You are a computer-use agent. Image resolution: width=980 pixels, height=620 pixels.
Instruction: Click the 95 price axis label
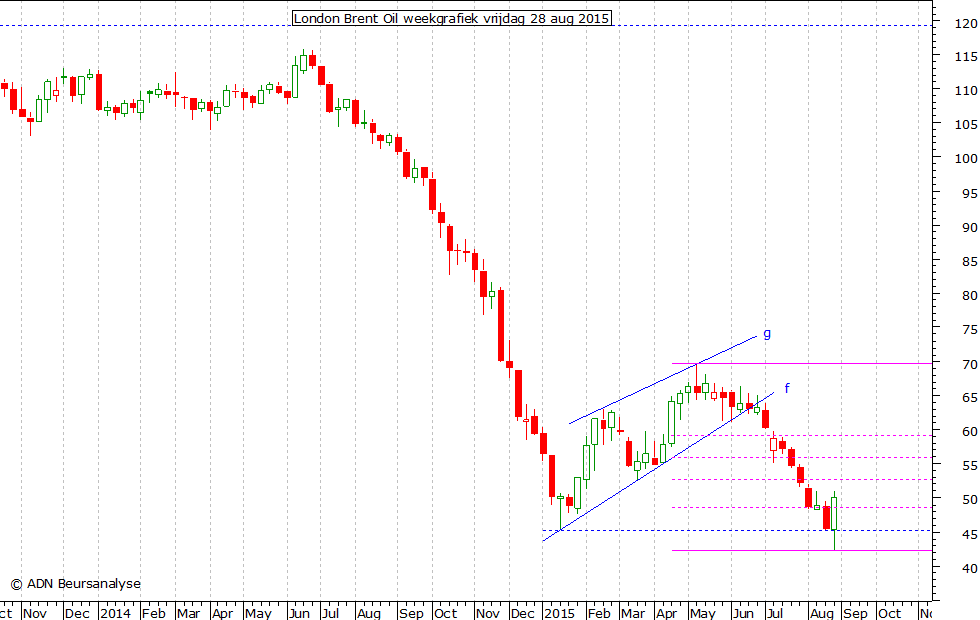tap(969, 194)
